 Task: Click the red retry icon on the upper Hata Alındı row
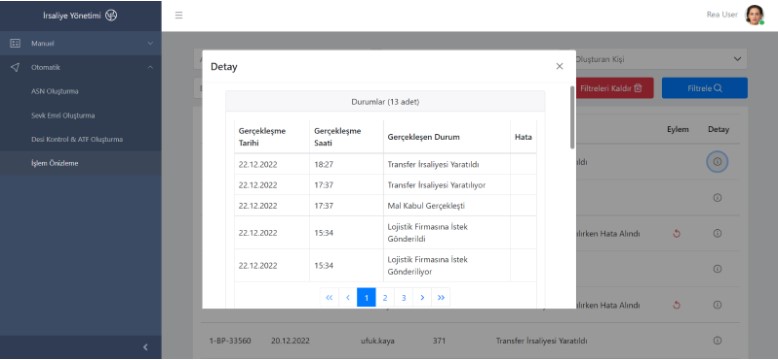coord(677,233)
